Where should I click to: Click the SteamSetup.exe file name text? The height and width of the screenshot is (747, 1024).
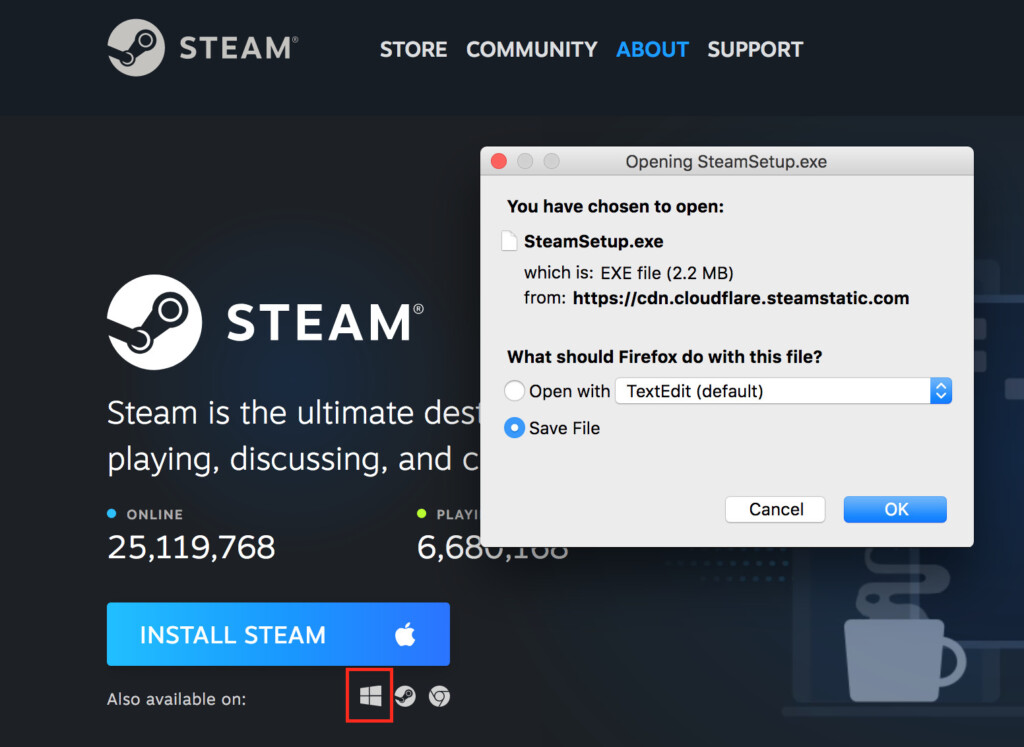click(x=594, y=242)
